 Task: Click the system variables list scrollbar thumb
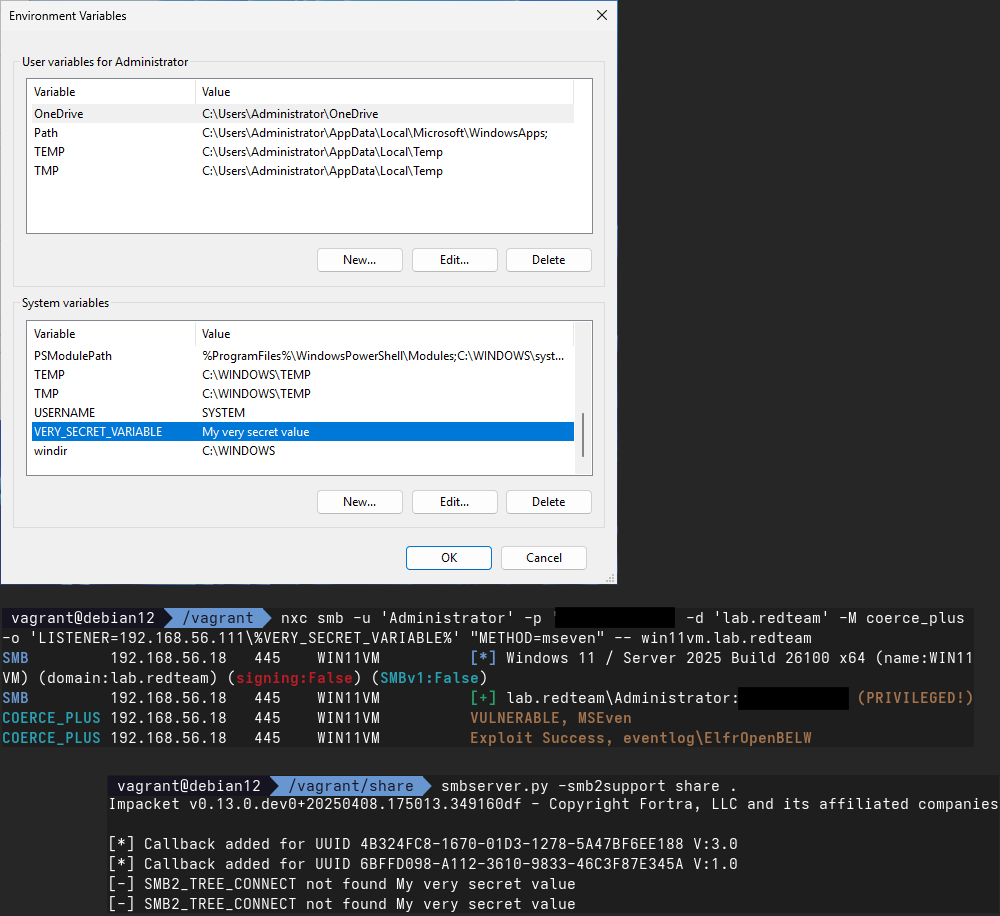583,435
